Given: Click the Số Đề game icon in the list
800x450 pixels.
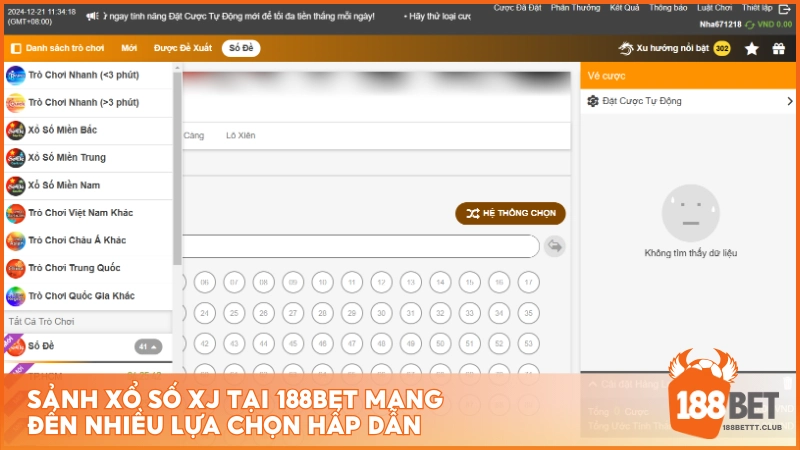Looking at the screenshot, I should [x=16, y=346].
